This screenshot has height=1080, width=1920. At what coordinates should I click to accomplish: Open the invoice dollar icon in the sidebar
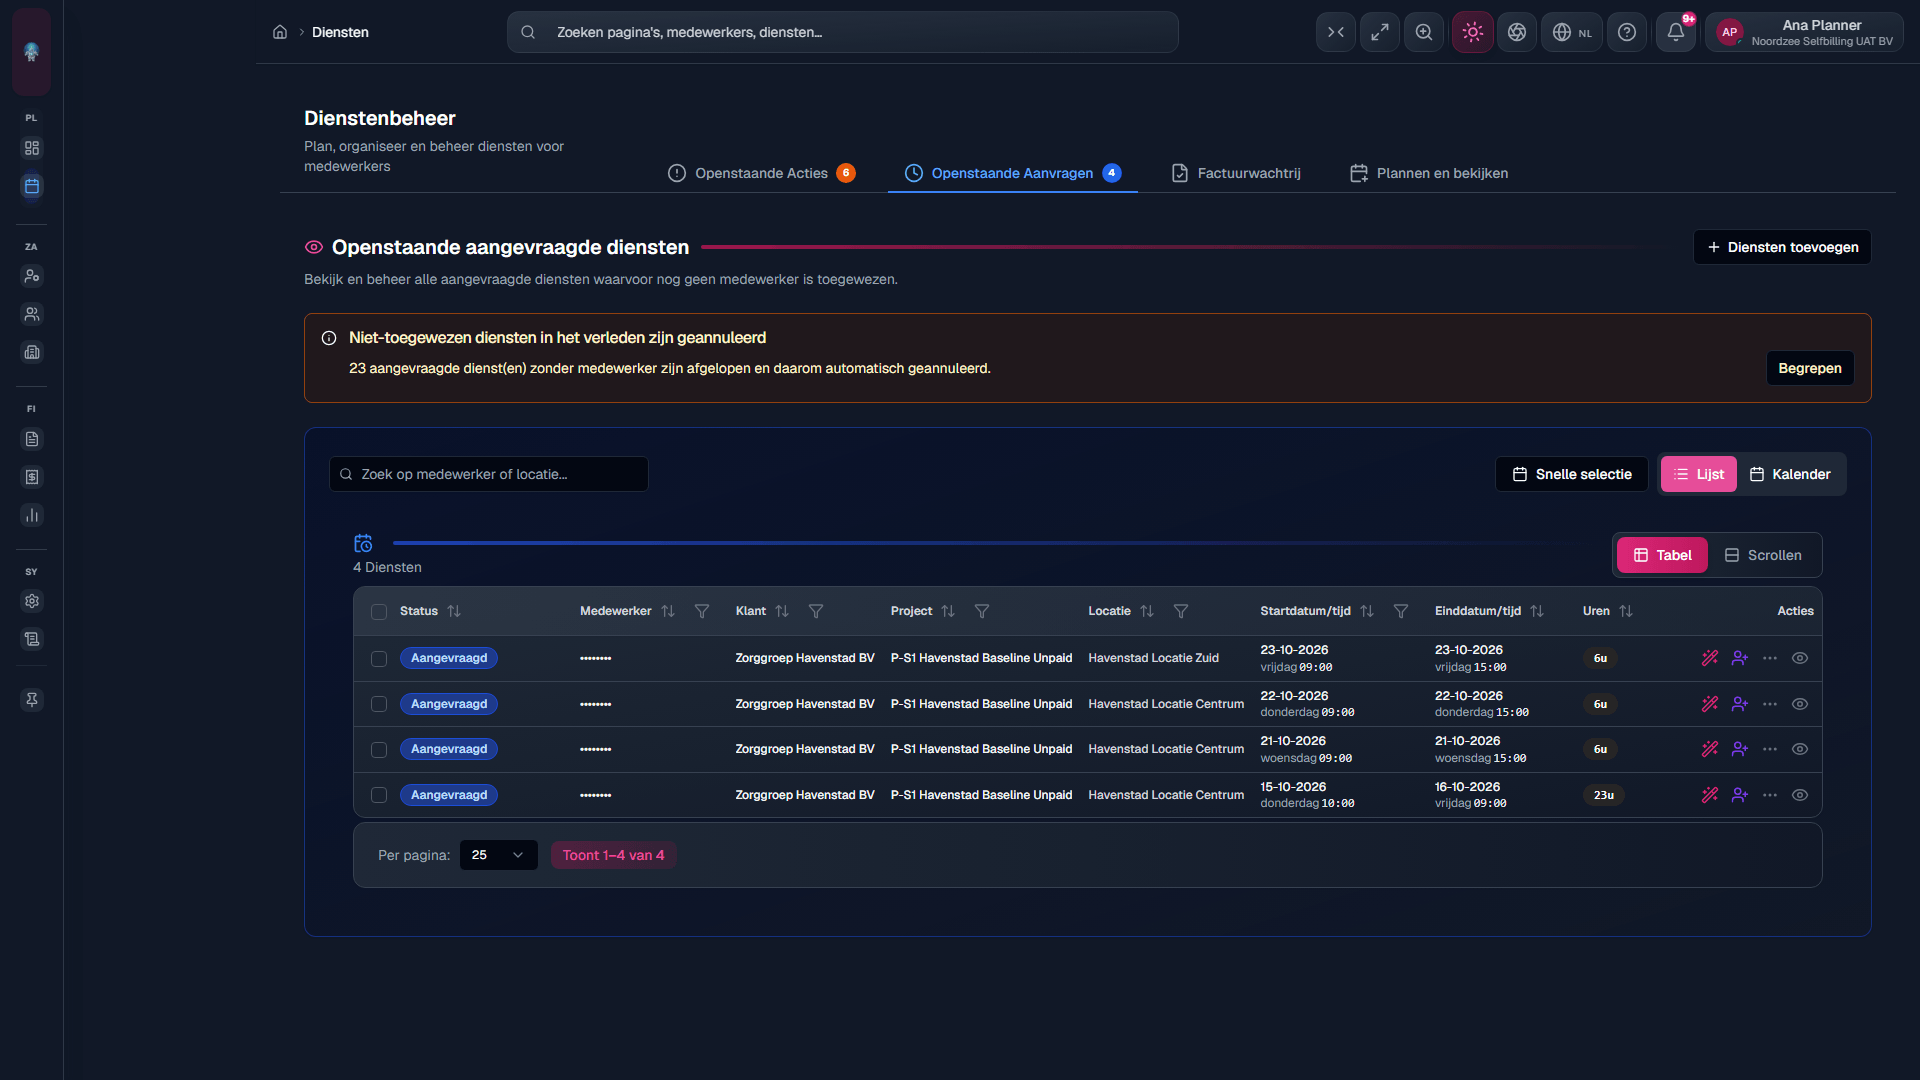point(32,477)
